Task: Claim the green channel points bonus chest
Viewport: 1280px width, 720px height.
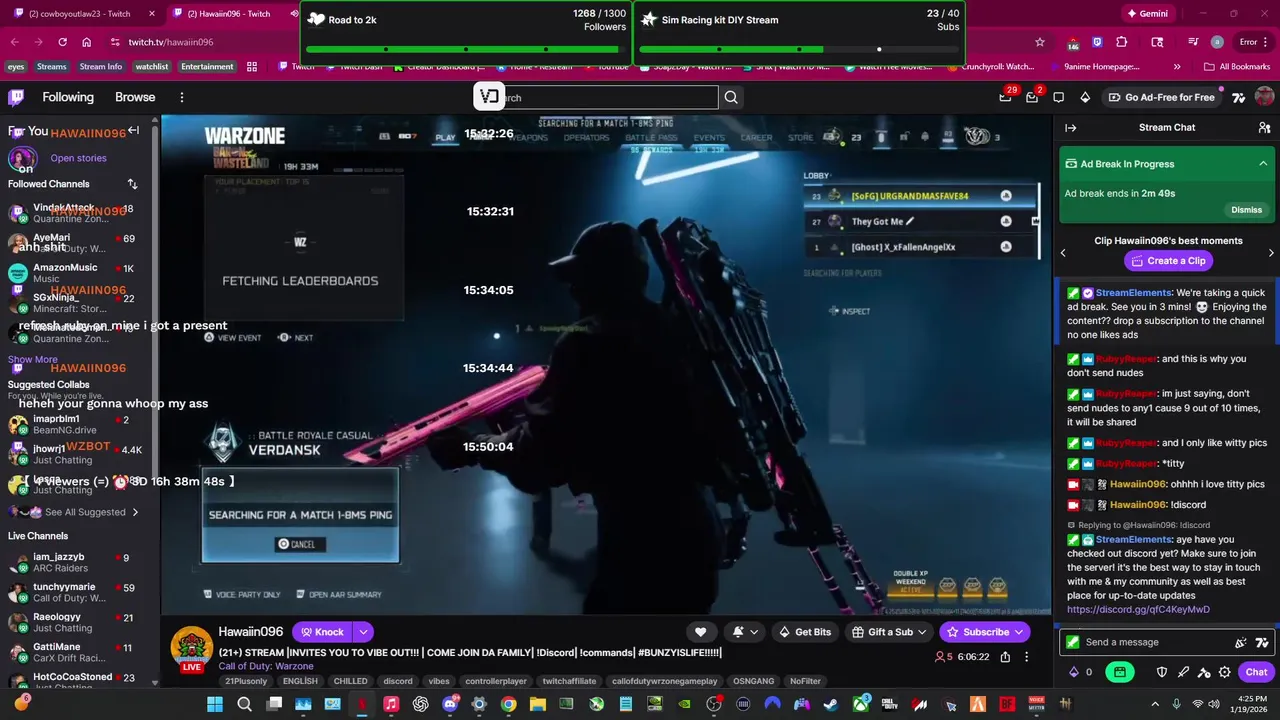Action: tap(1120, 672)
